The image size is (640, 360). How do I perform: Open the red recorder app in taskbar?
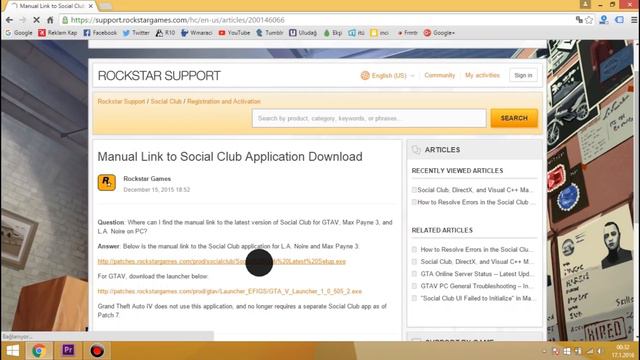(x=97, y=351)
